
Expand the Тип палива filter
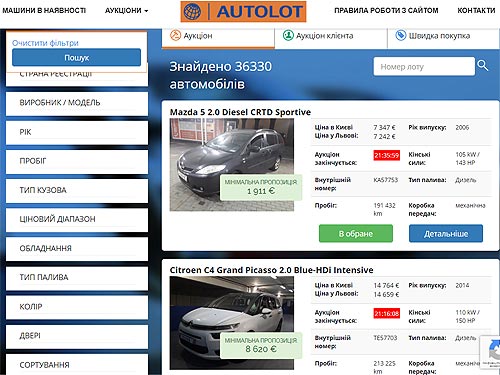77,278
